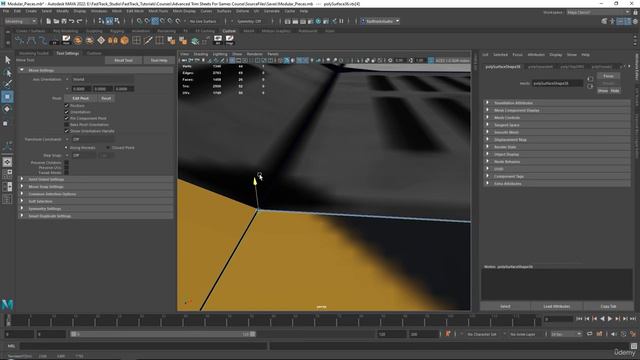640x360 pixels.
Task: Enable the Bake Pivot Orientation checkbox
Action: (x=67, y=124)
